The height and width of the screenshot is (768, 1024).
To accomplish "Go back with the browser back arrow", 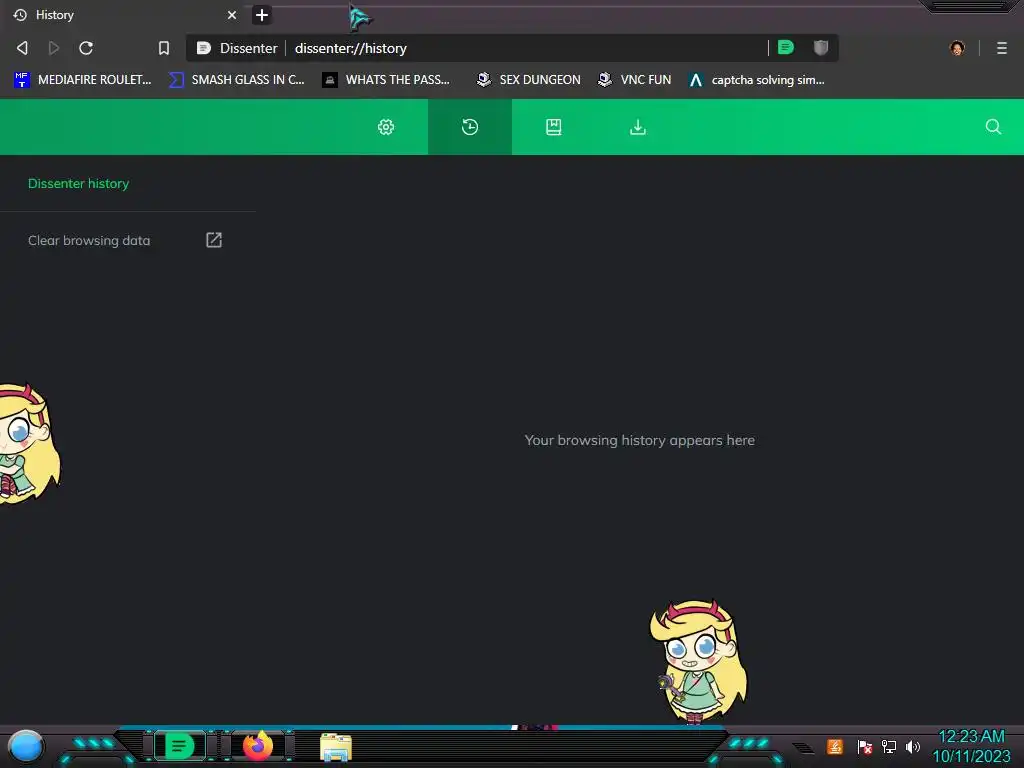I will coord(22,48).
